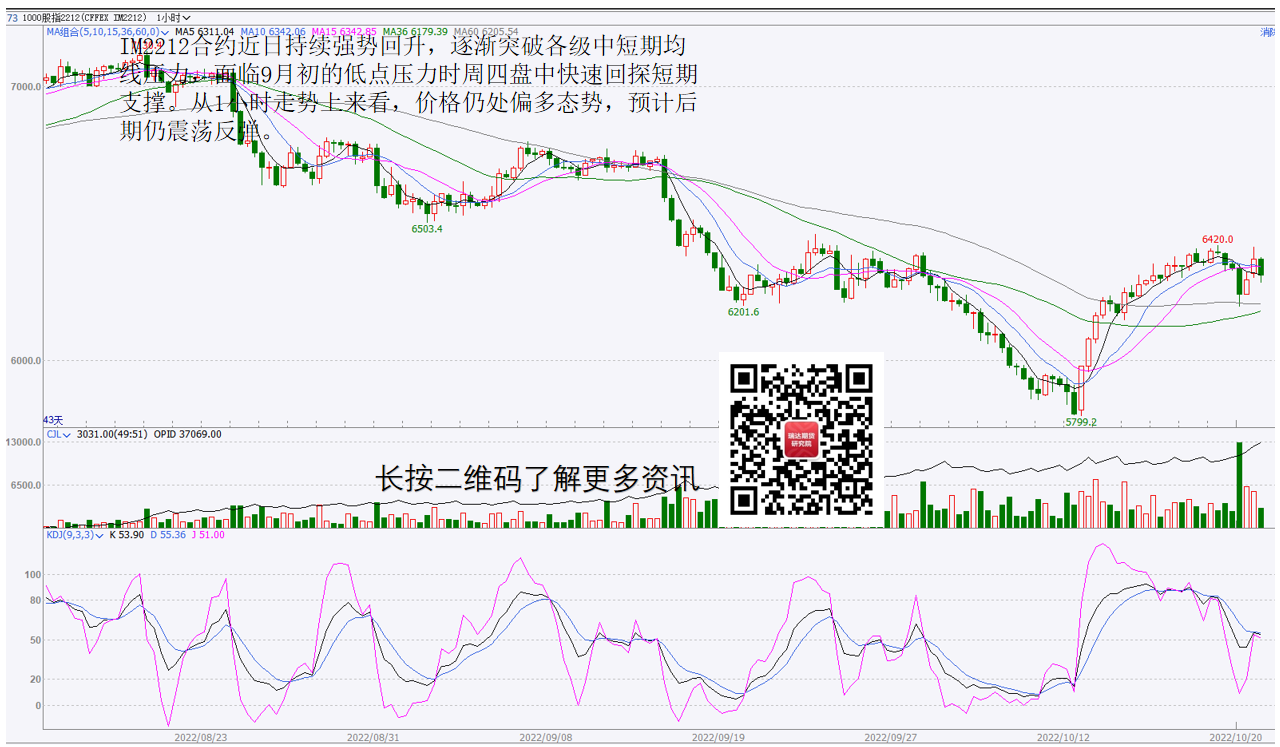
Task: Click the green MA36 legend label
Action: 415,32
